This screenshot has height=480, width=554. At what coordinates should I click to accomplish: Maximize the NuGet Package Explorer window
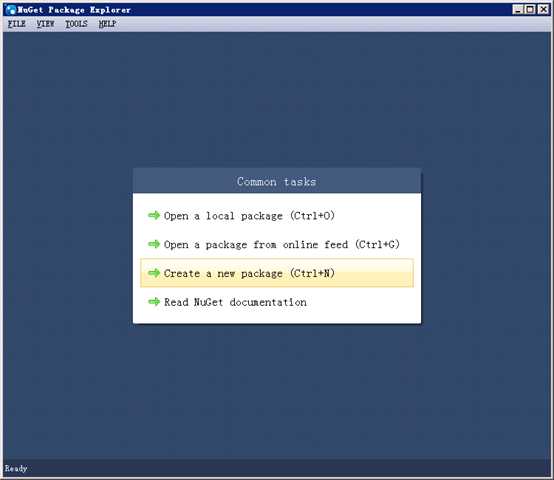pyautogui.click(x=530, y=10)
